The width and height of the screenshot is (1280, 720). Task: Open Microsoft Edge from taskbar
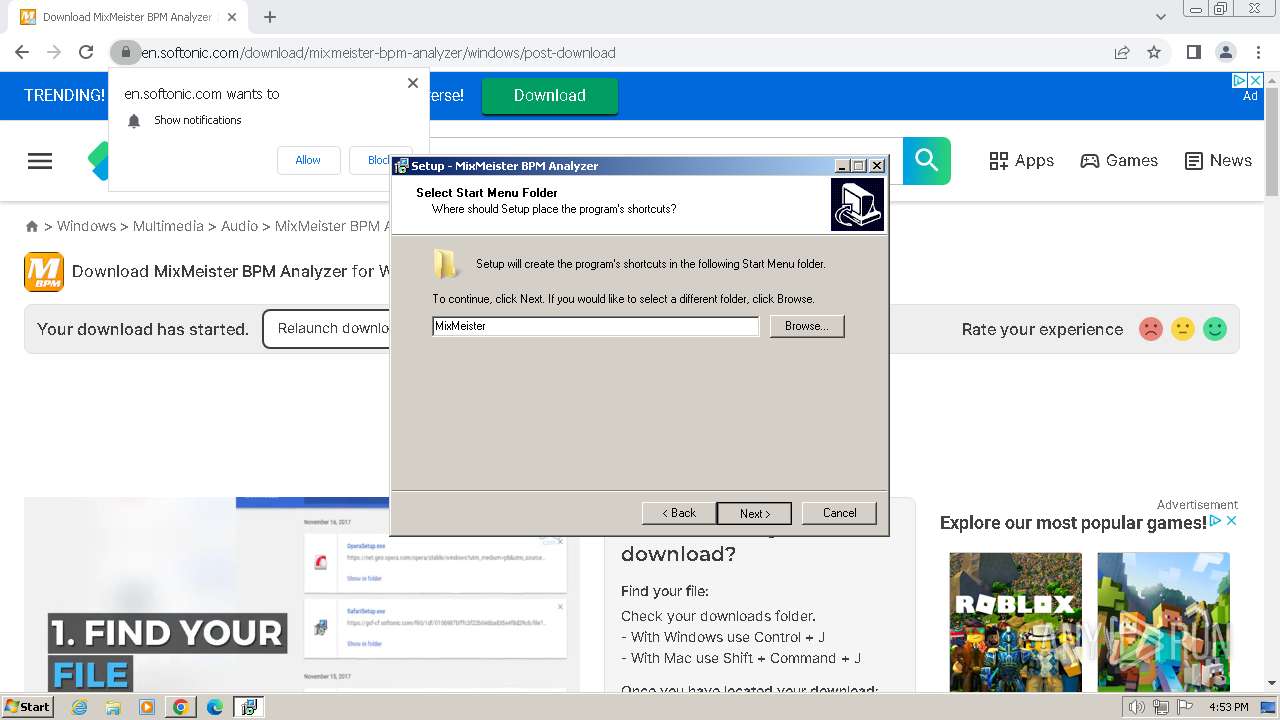[x=215, y=707]
